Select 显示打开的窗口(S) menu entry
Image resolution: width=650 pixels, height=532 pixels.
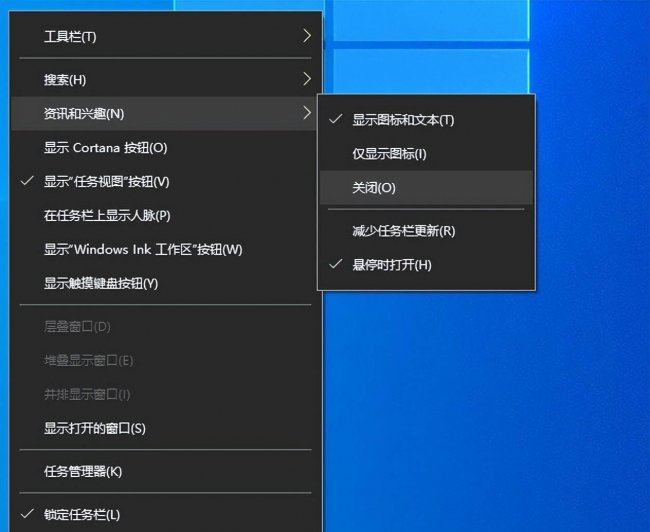[x=165, y=428]
